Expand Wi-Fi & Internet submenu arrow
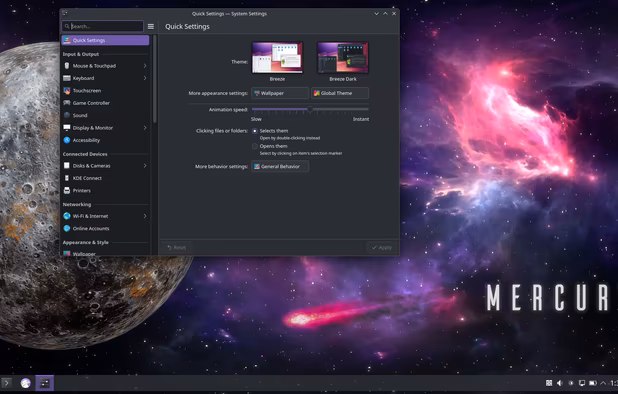The width and height of the screenshot is (618, 394). click(x=145, y=216)
